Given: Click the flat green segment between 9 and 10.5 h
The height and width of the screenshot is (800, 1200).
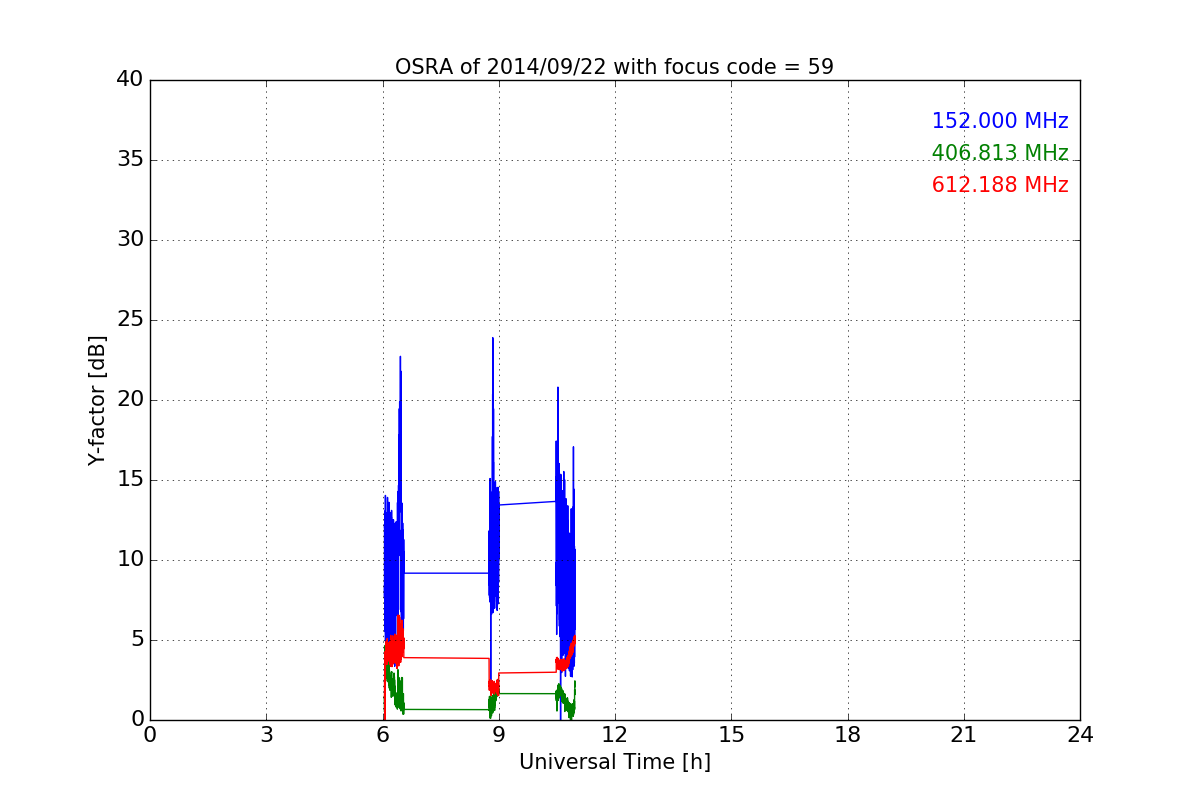Looking at the screenshot, I should [x=527, y=693].
